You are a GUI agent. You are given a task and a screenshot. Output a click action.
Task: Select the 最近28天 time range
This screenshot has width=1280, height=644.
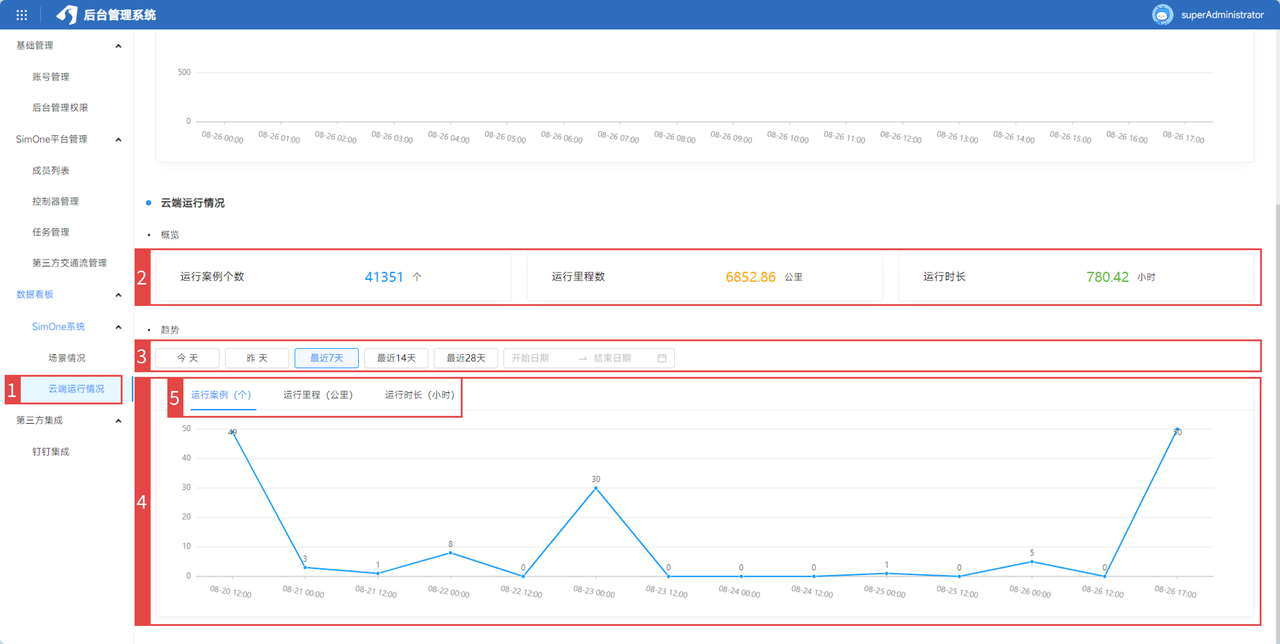pyautogui.click(x=466, y=358)
